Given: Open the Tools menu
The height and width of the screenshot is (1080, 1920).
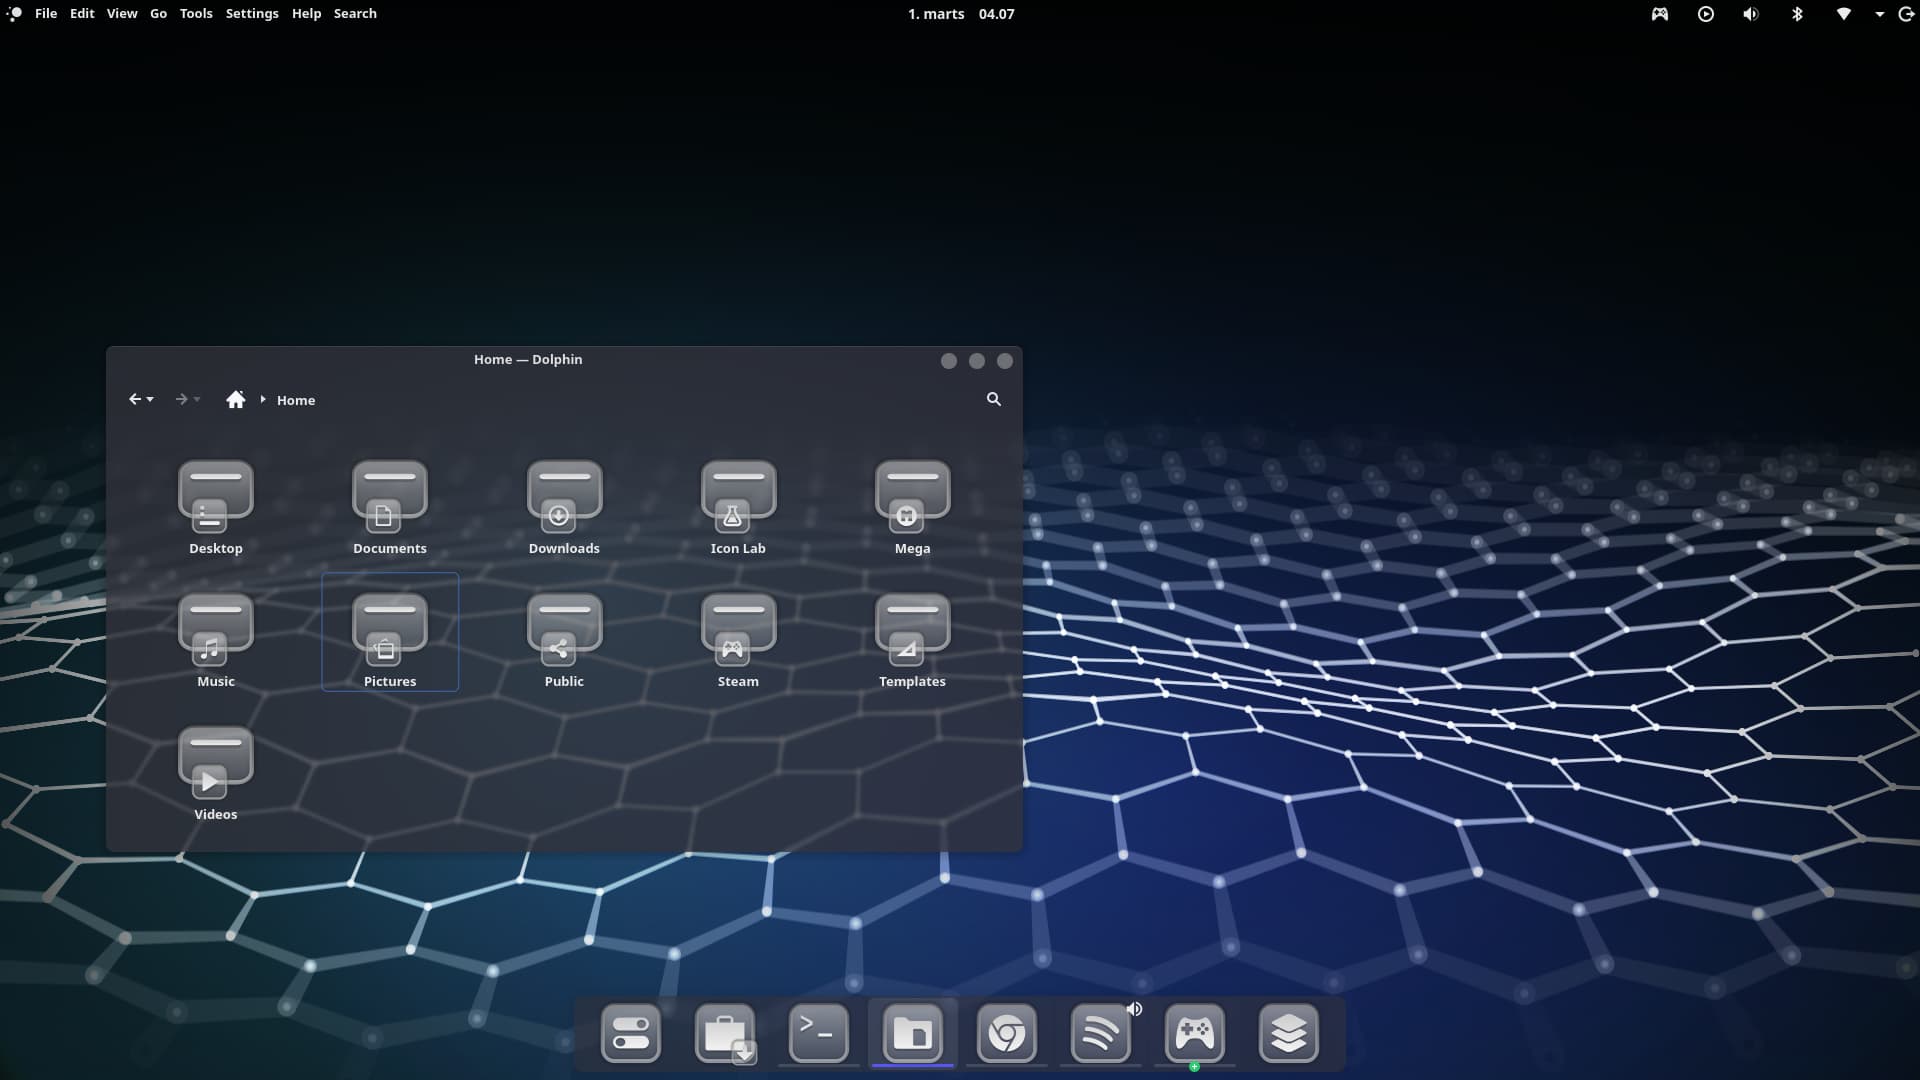Looking at the screenshot, I should pyautogui.click(x=196, y=14).
